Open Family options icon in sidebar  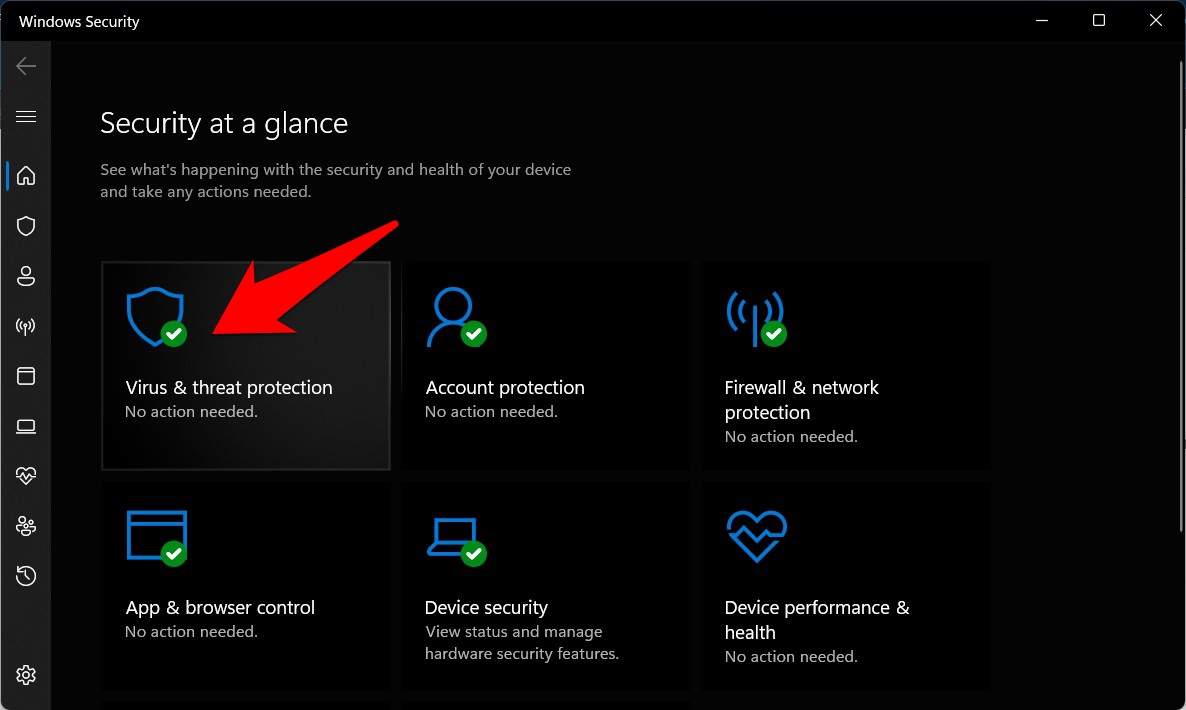(x=26, y=526)
